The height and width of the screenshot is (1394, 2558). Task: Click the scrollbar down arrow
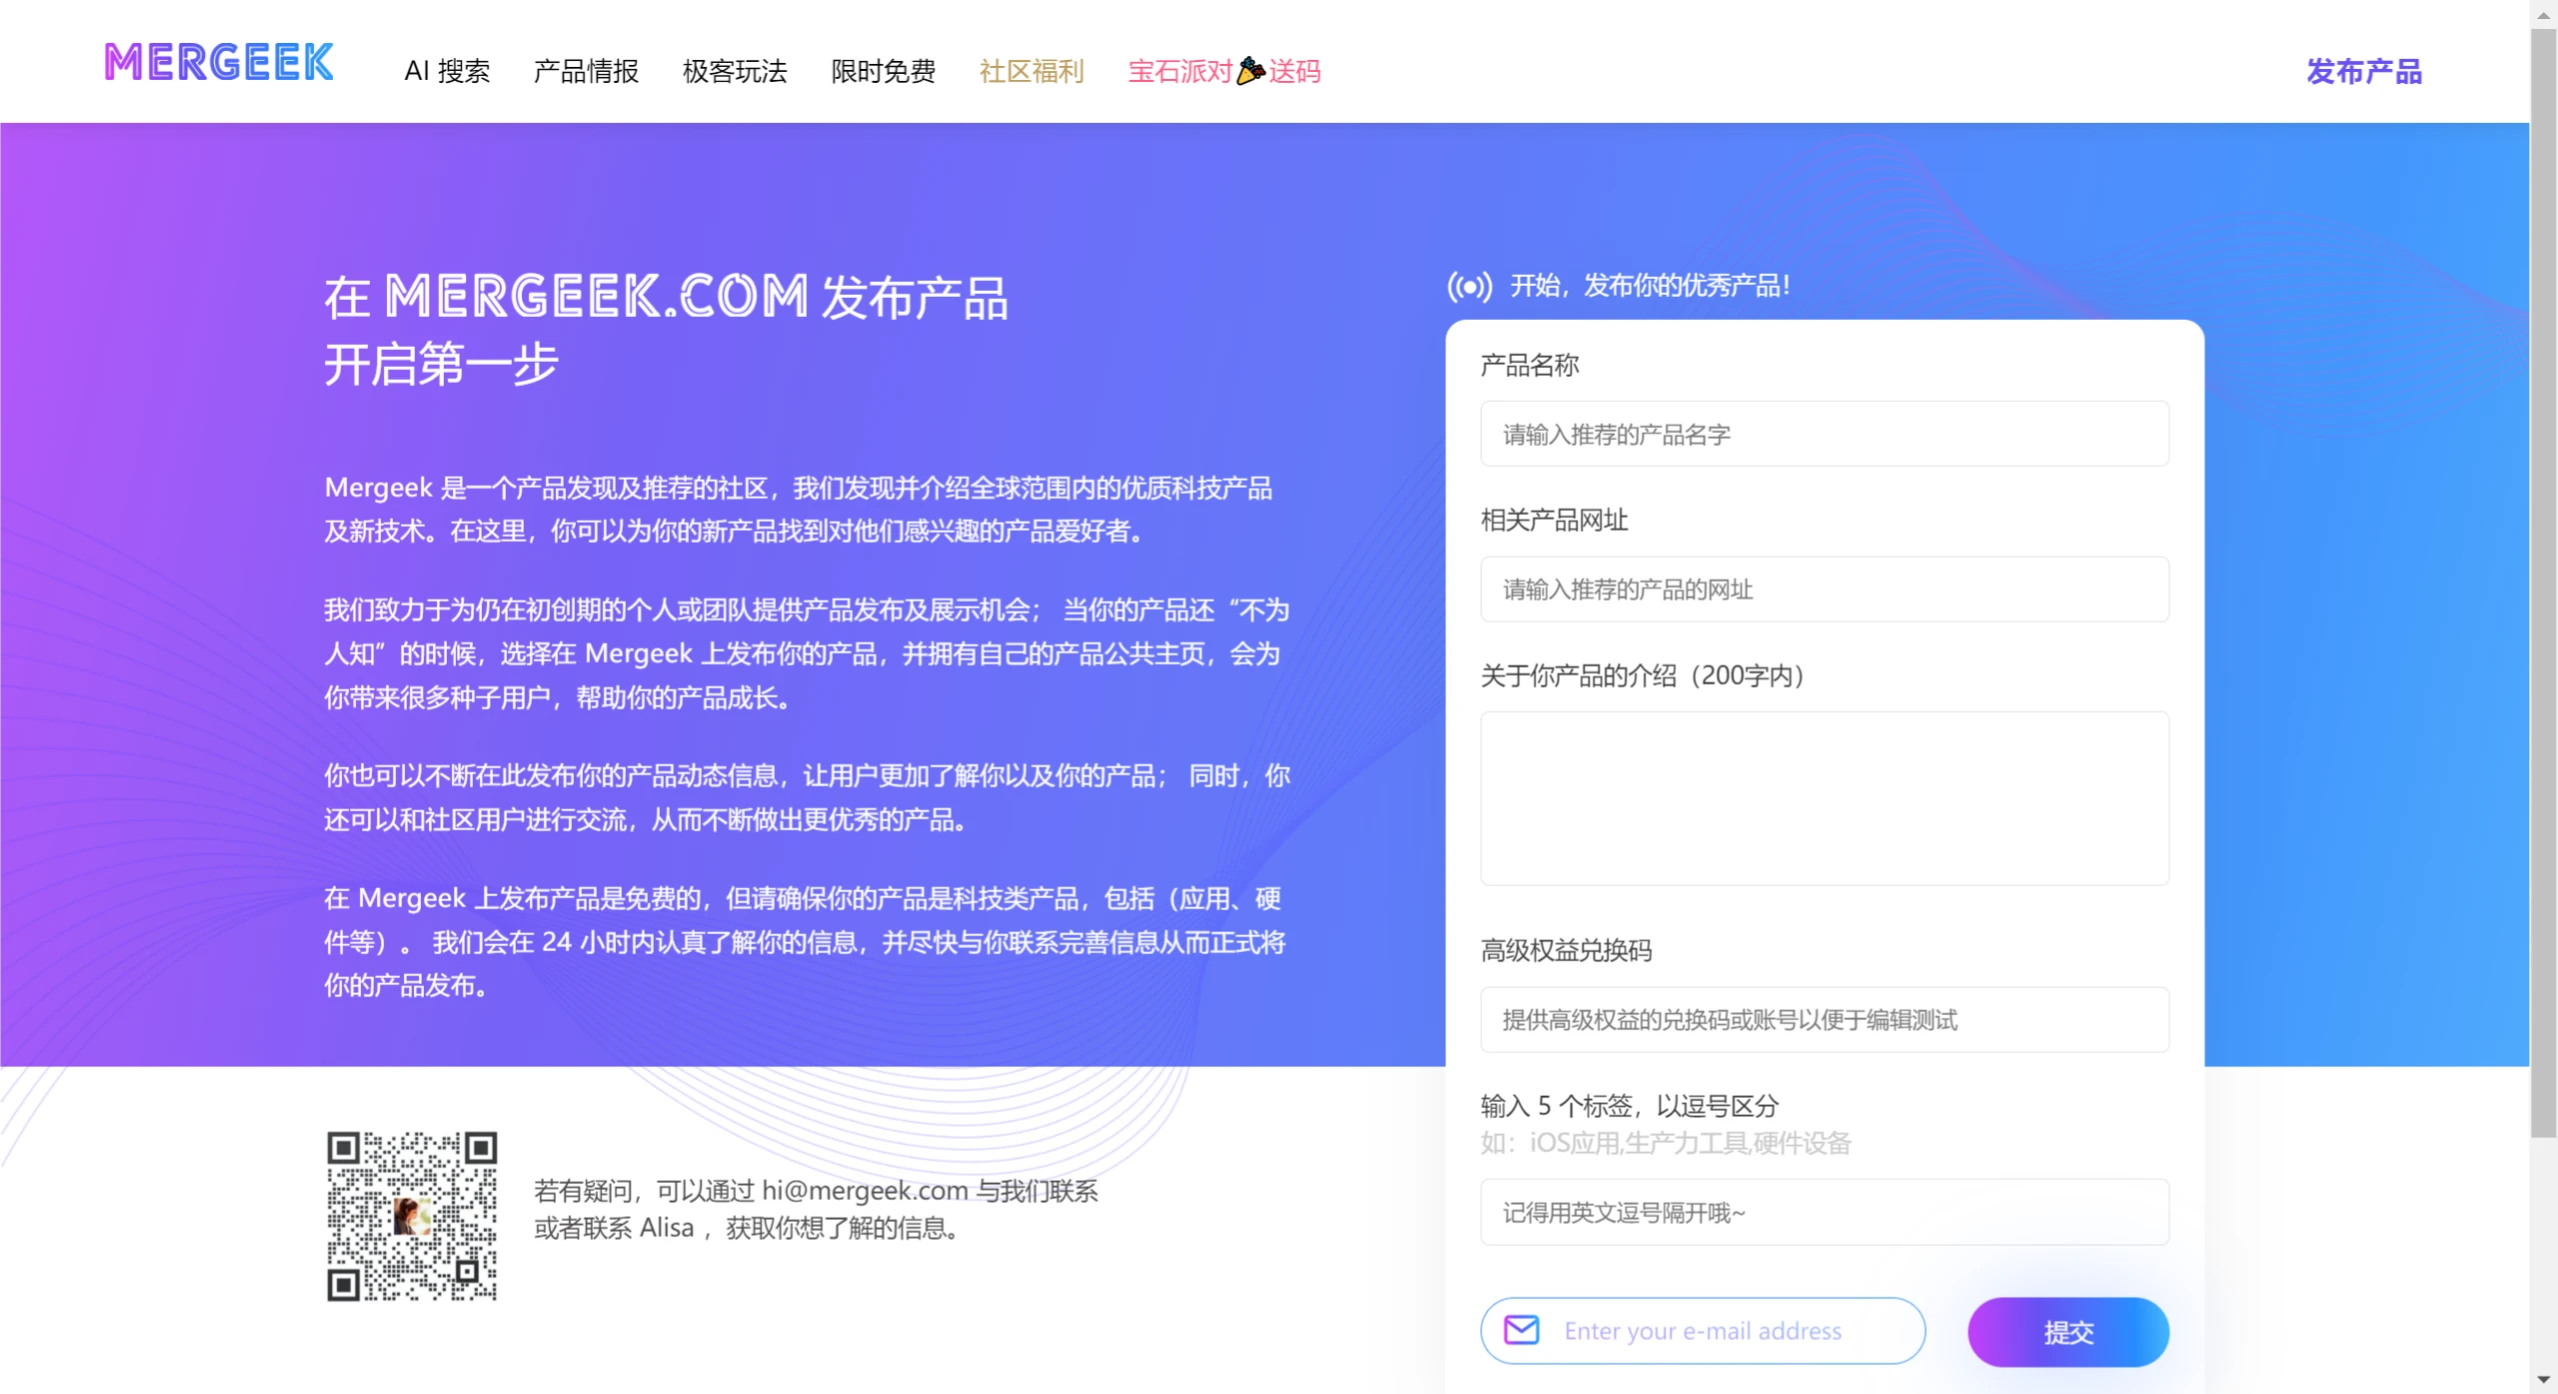2543,1380
